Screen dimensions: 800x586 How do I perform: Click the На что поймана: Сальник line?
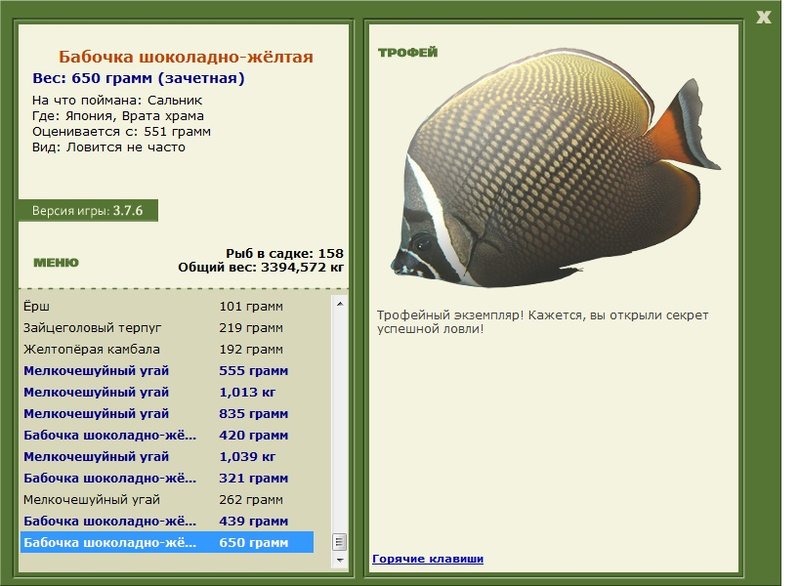(117, 100)
